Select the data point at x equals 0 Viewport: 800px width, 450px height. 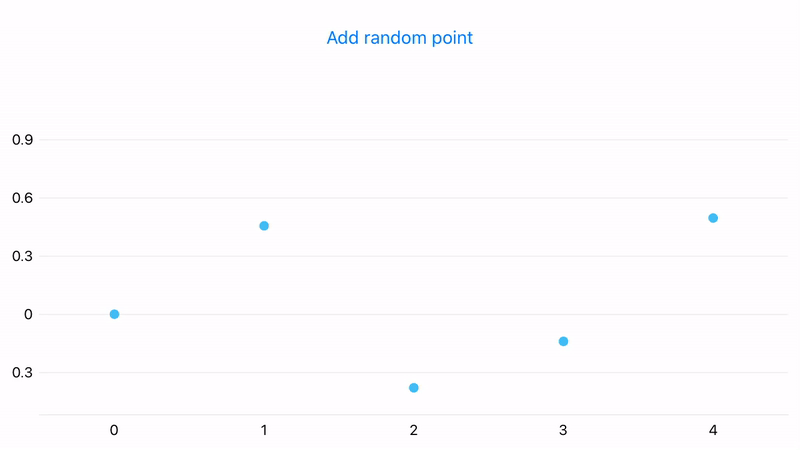(x=114, y=314)
